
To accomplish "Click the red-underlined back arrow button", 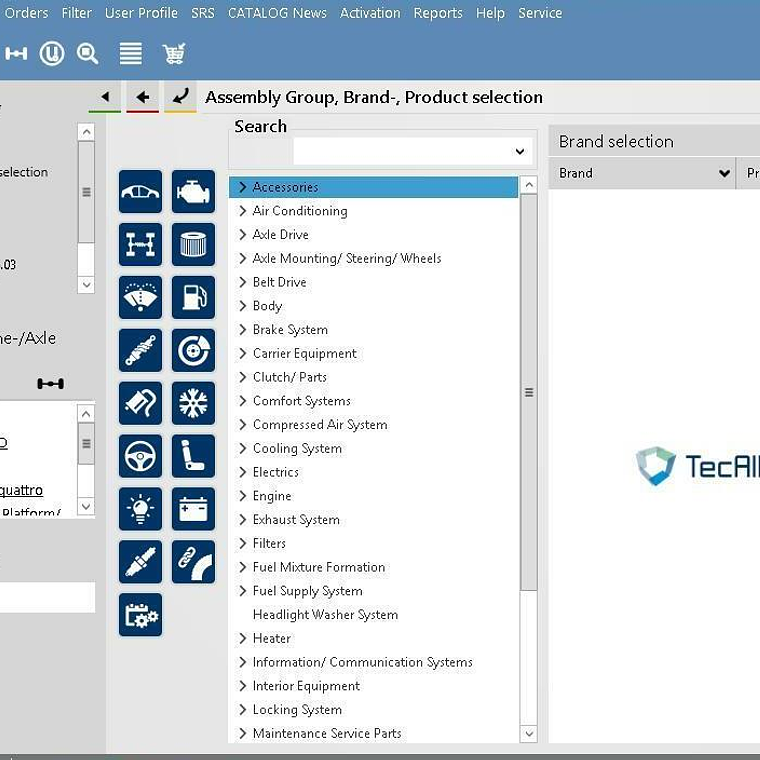I will 142,97.
